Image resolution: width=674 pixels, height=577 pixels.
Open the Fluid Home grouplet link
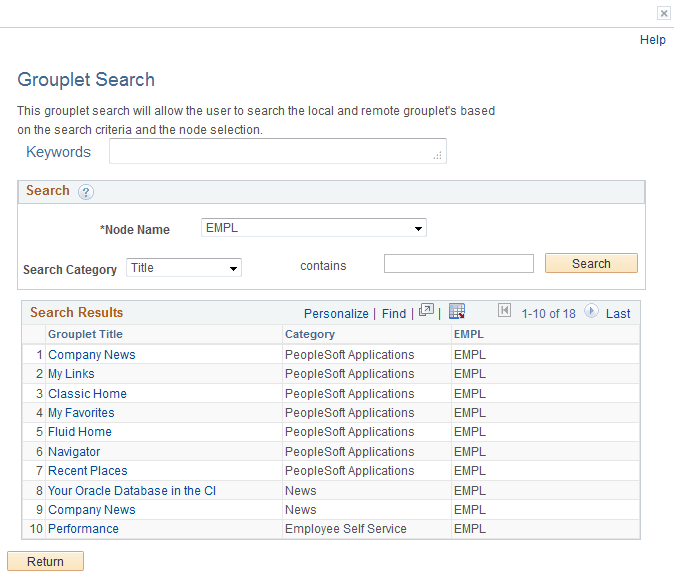pyautogui.click(x=80, y=432)
